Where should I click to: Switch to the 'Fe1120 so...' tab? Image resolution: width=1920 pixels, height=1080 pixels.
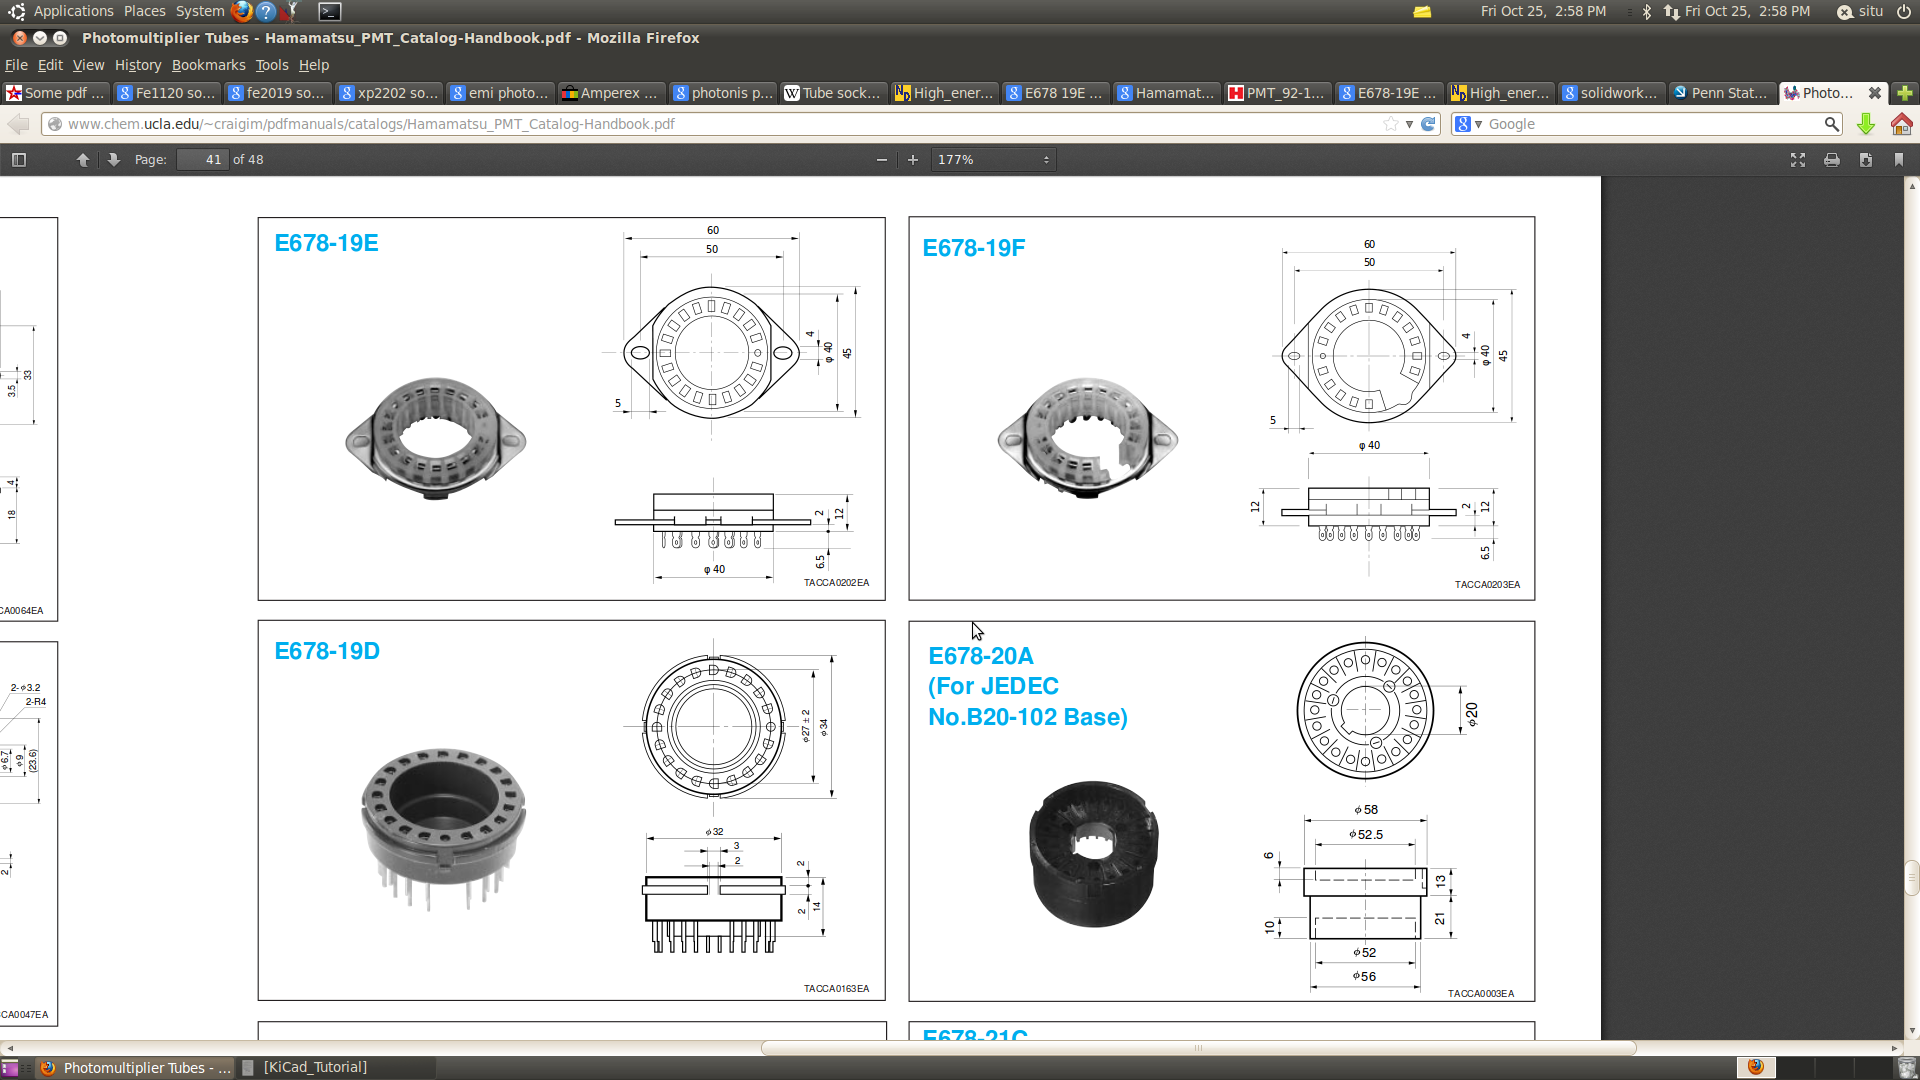[x=167, y=93]
